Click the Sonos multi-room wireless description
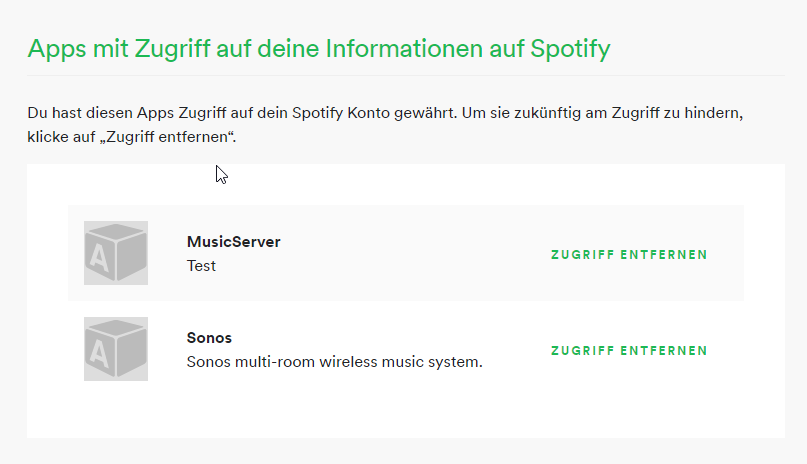This screenshot has width=807, height=464. (334, 362)
